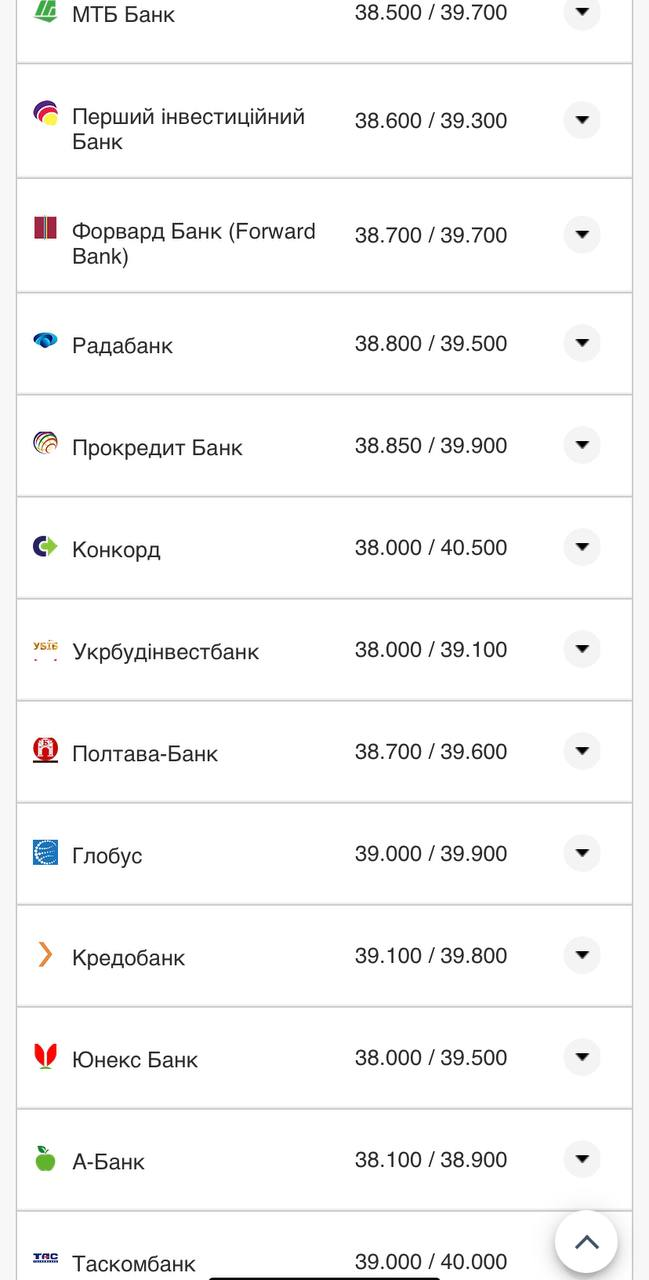Click the Кредобанк logo icon
This screenshot has width=649, height=1280.
click(x=45, y=955)
